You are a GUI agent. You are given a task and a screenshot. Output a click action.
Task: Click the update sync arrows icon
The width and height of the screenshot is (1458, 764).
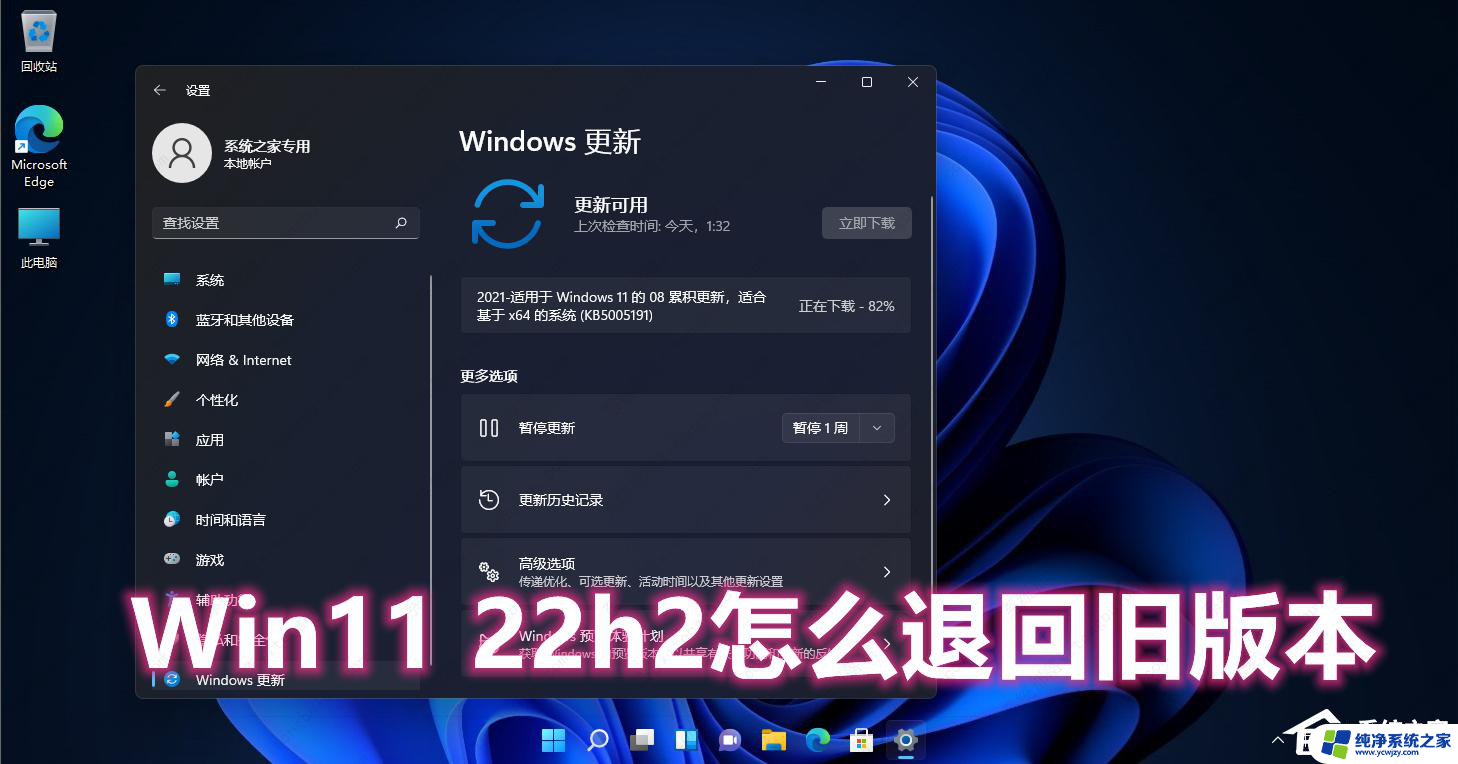coord(508,214)
